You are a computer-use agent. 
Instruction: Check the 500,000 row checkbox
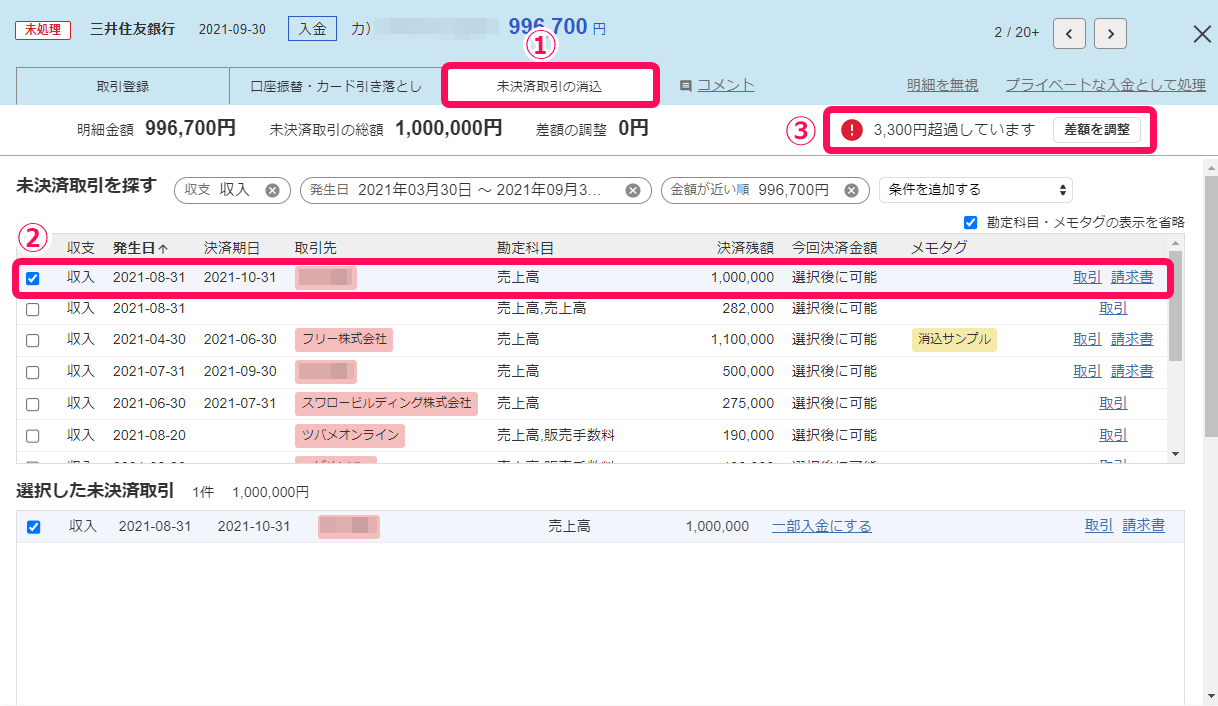33,372
